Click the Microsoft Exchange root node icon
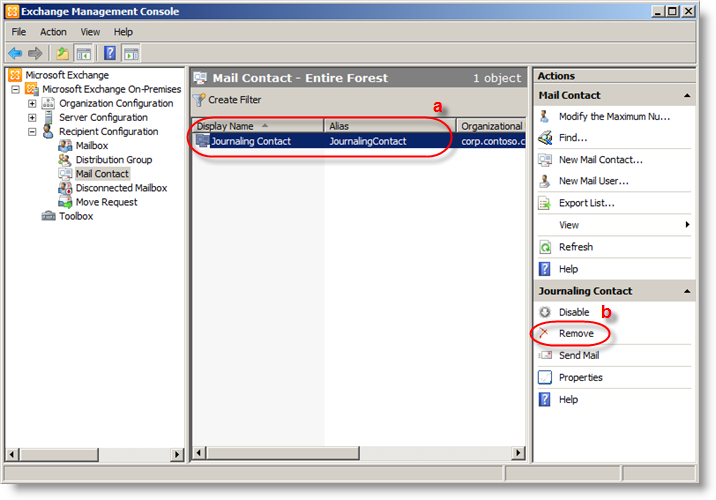This screenshot has height=500, width=716. point(15,74)
